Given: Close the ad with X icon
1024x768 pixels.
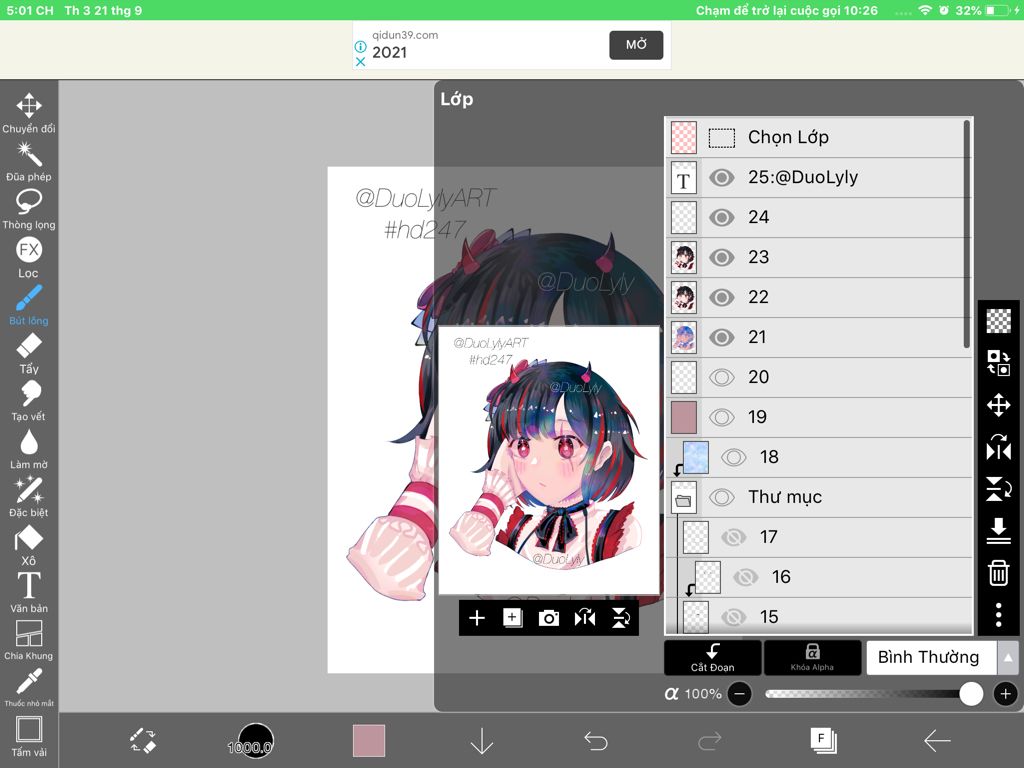Looking at the screenshot, I should 360,61.
